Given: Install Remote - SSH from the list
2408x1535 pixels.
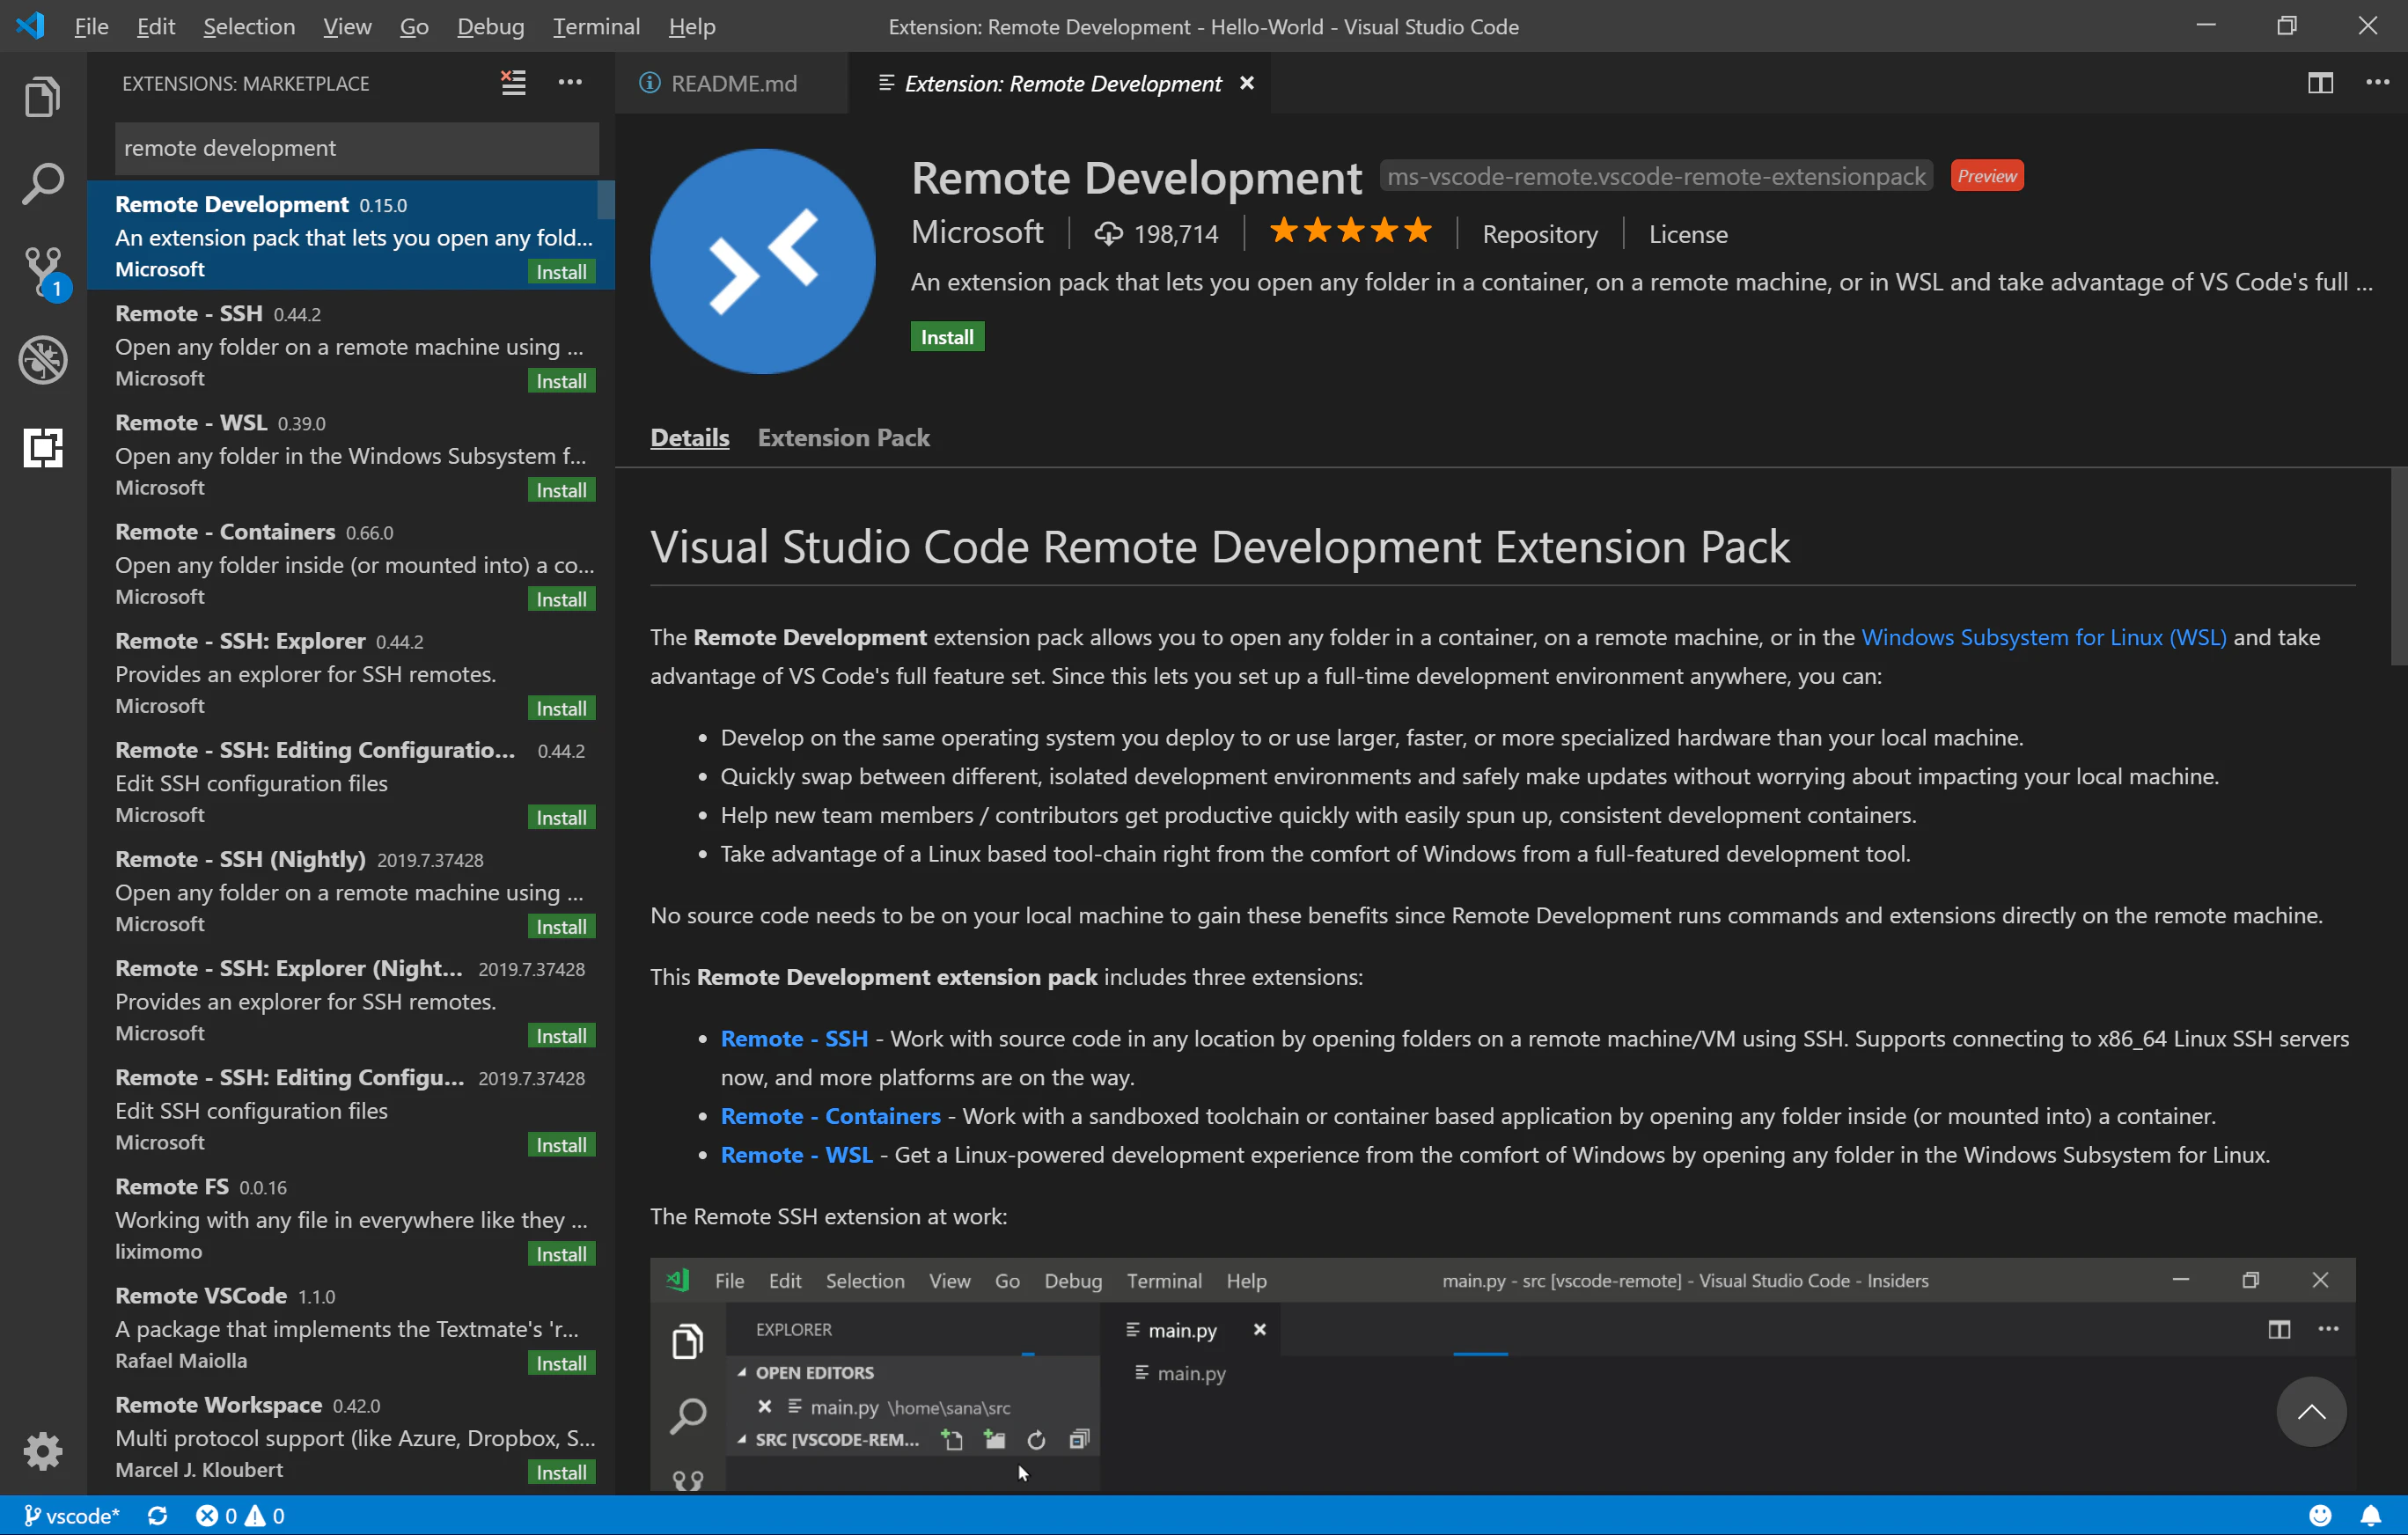Looking at the screenshot, I should [x=561, y=381].
